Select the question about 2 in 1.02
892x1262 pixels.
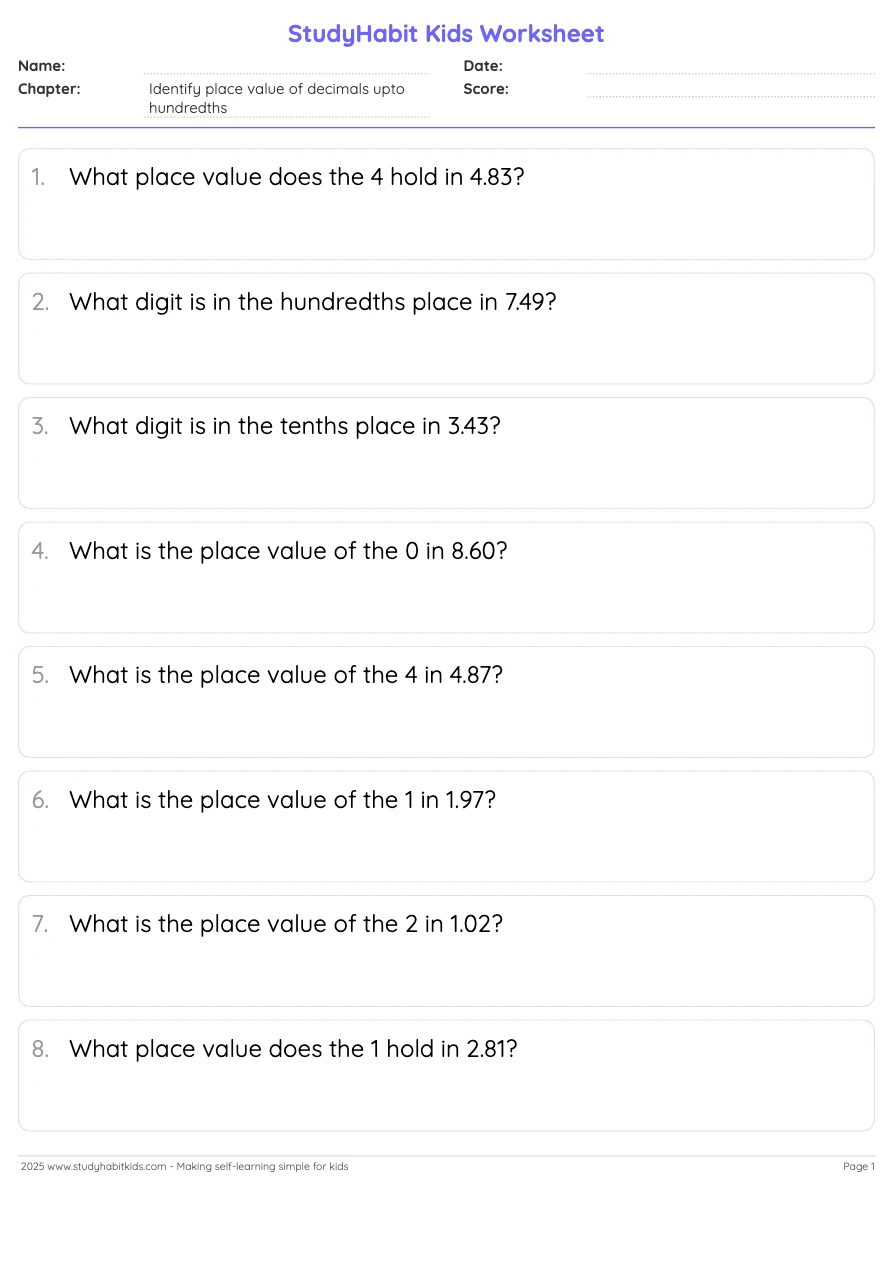coord(286,924)
